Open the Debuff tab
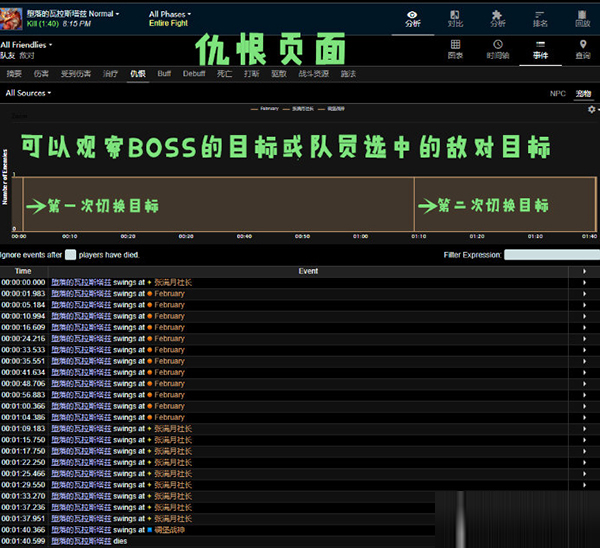The width and height of the screenshot is (600, 548). (193, 74)
